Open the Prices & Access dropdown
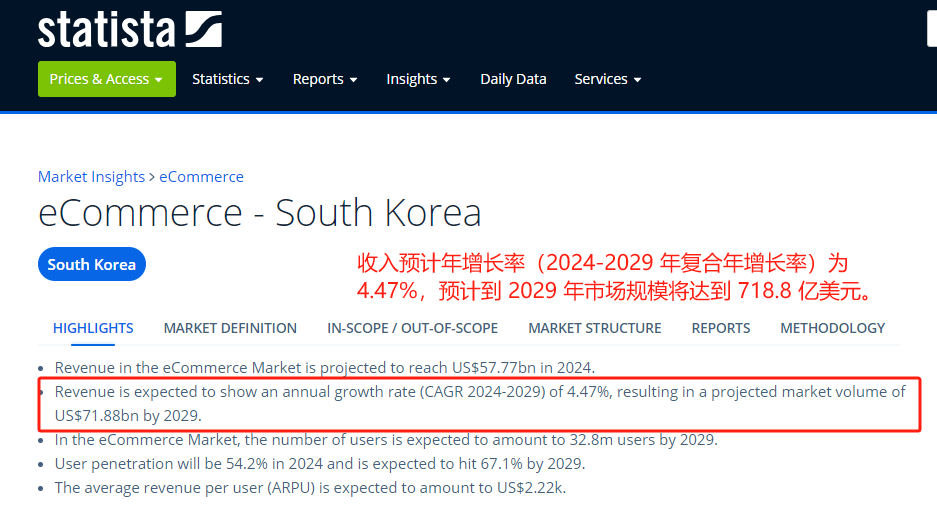Viewport: 937px width, 510px height. [x=107, y=79]
